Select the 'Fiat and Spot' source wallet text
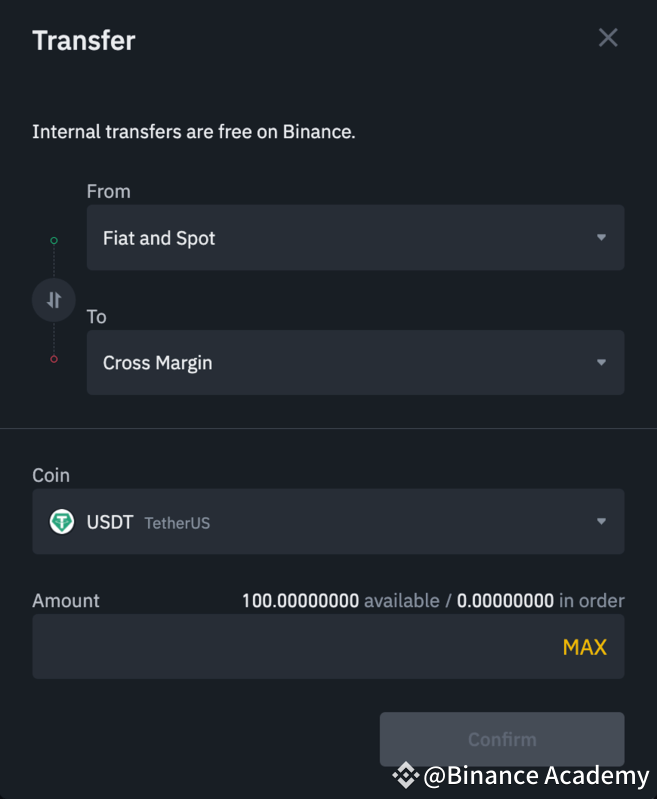Image resolution: width=657 pixels, height=799 pixels. click(159, 238)
